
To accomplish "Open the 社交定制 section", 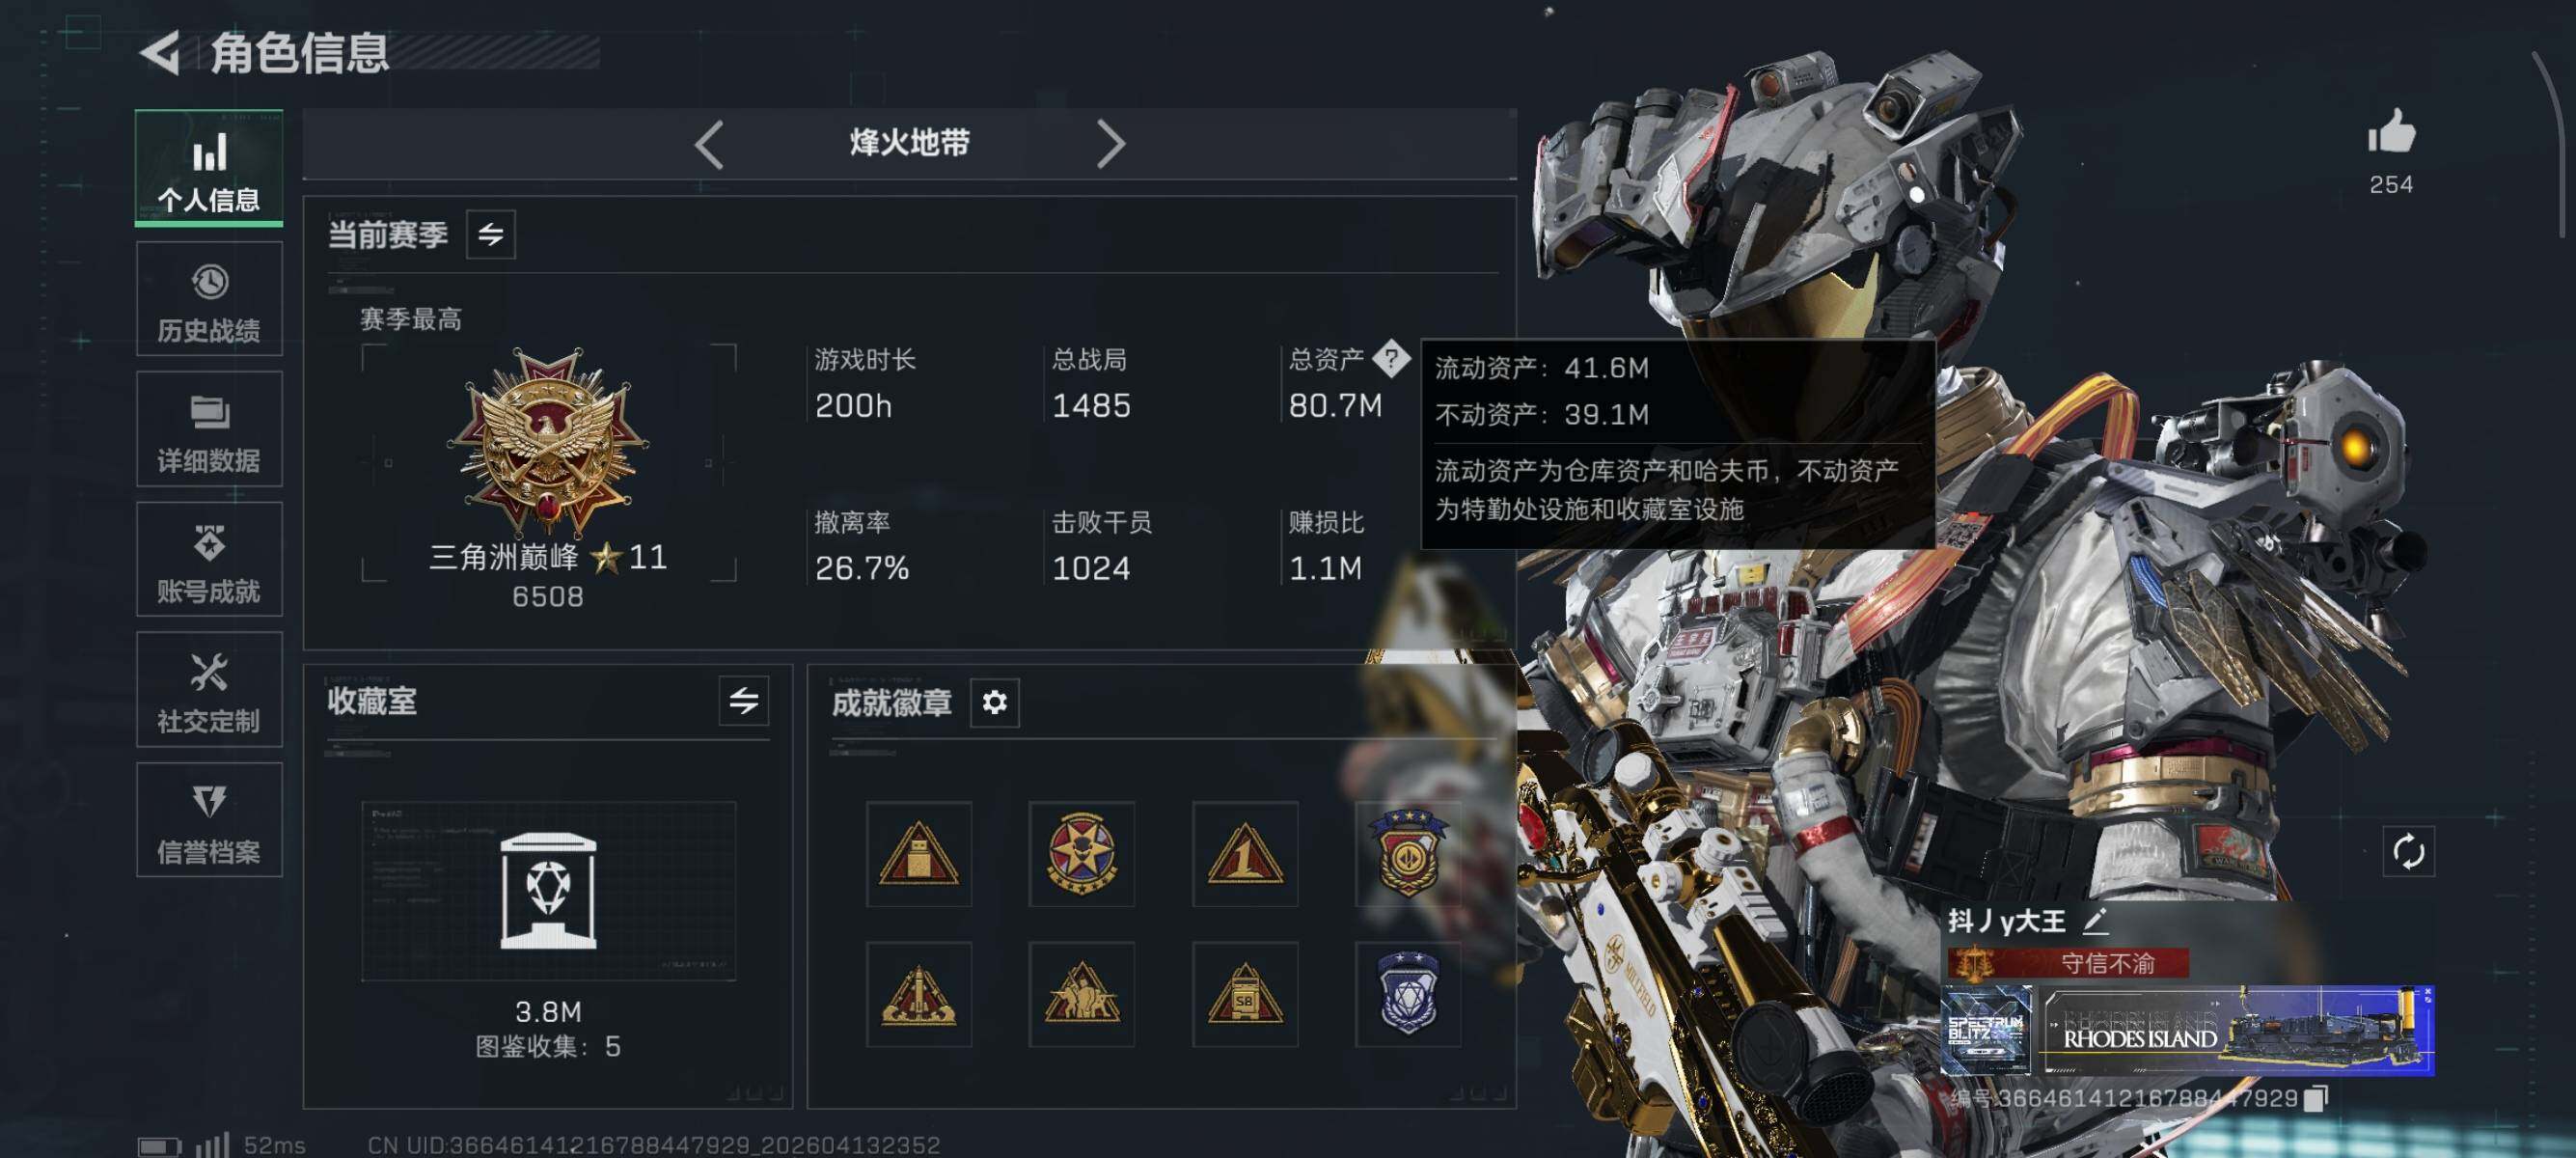I will 209,690.
